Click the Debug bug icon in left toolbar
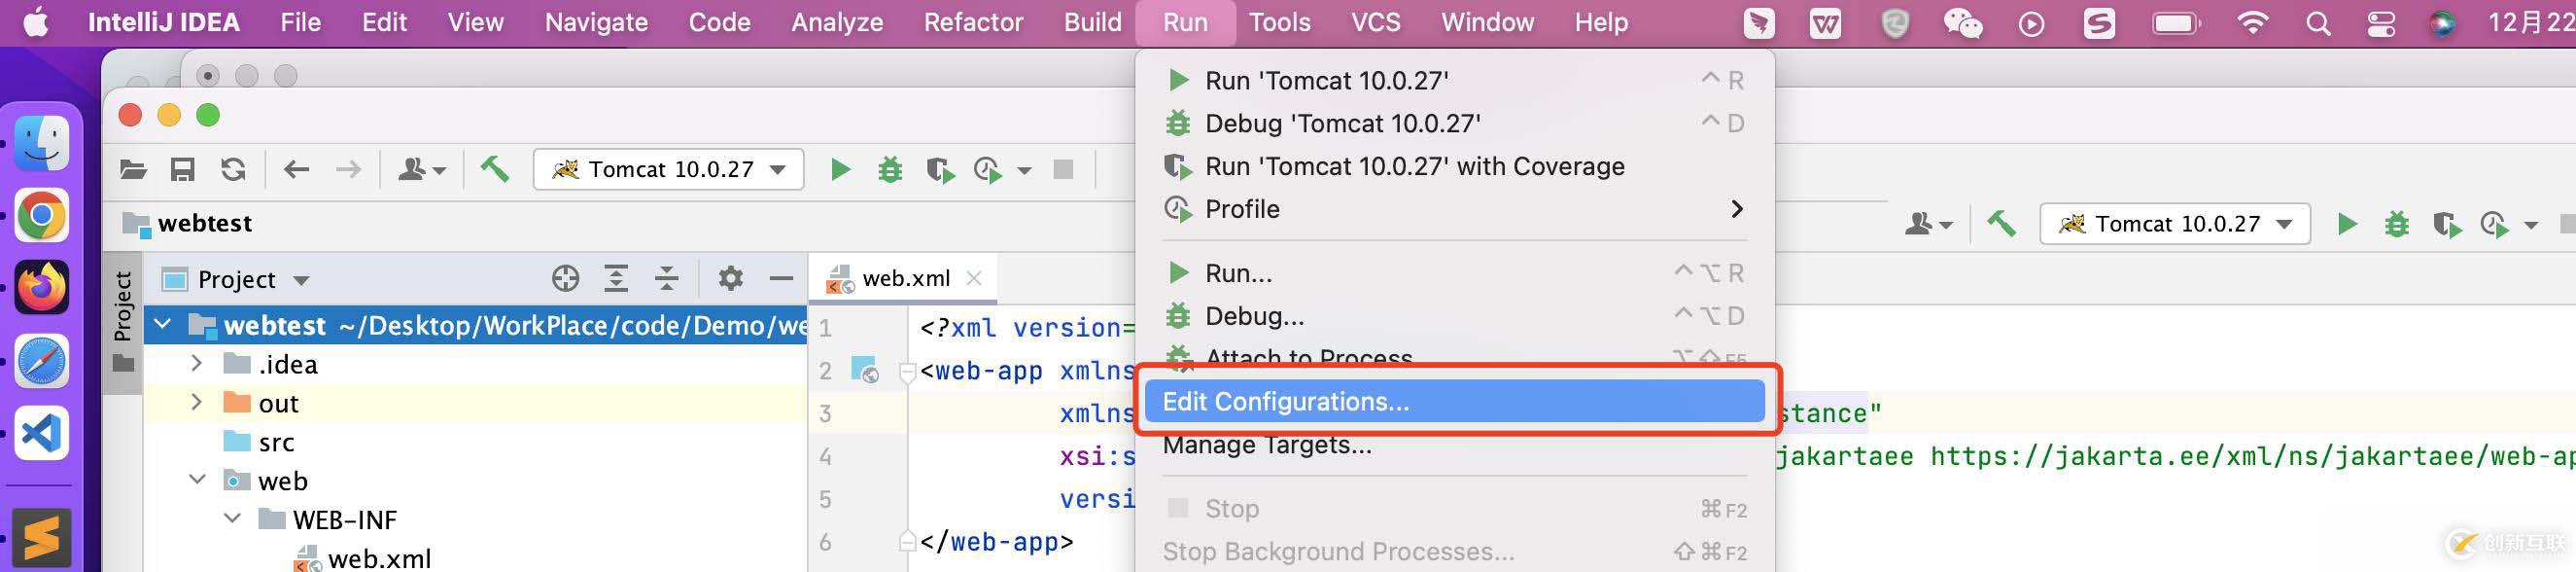Image resolution: width=2576 pixels, height=572 pixels. click(x=889, y=169)
